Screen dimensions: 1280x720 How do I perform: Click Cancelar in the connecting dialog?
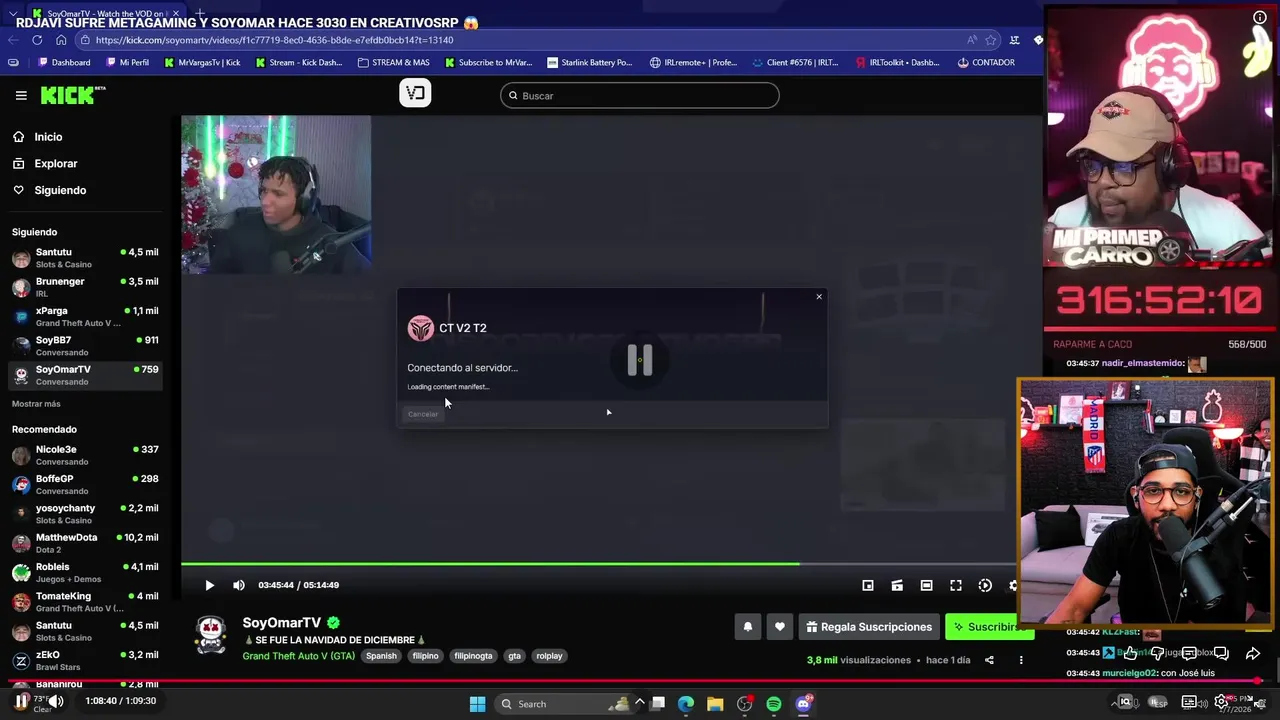[x=423, y=414]
